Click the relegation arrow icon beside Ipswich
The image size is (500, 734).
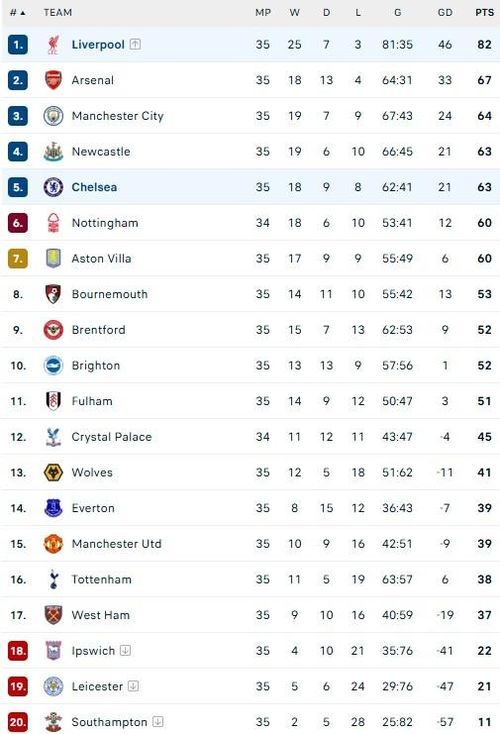tap(125, 651)
